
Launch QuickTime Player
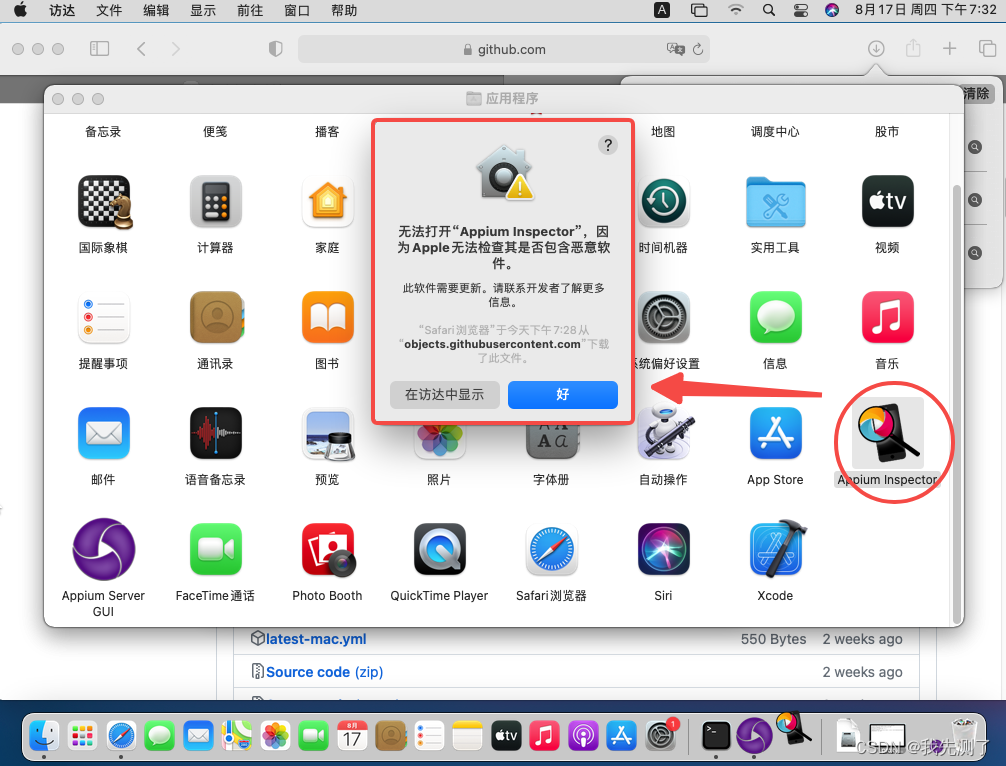(x=439, y=549)
